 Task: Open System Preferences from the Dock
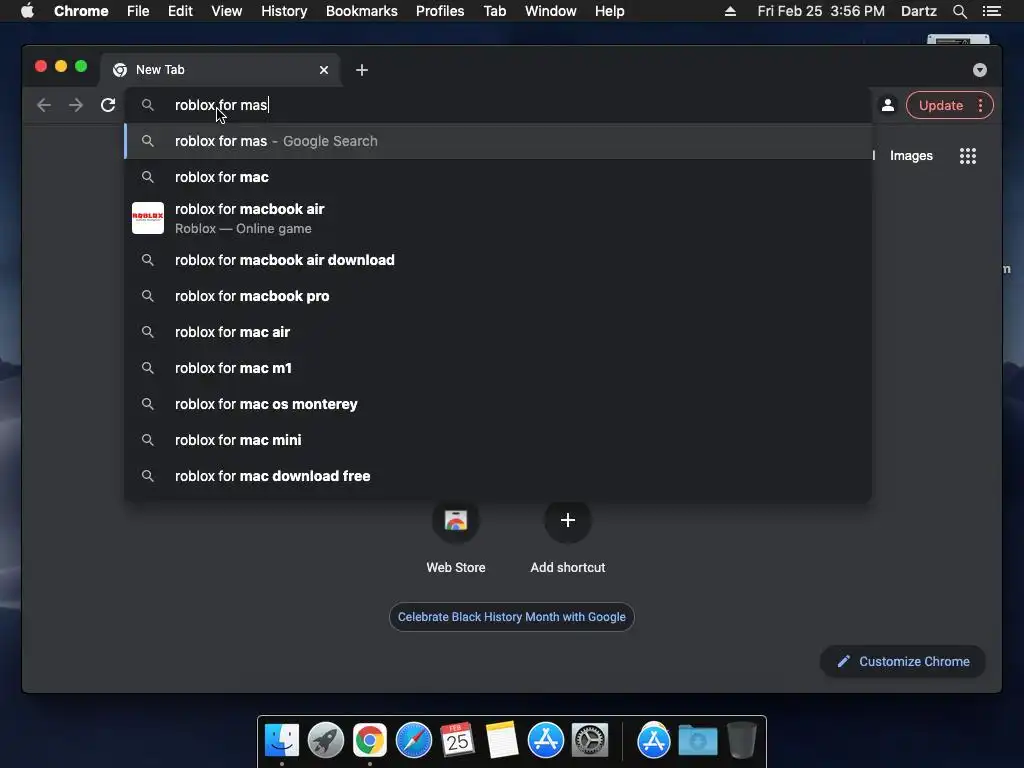tap(590, 741)
